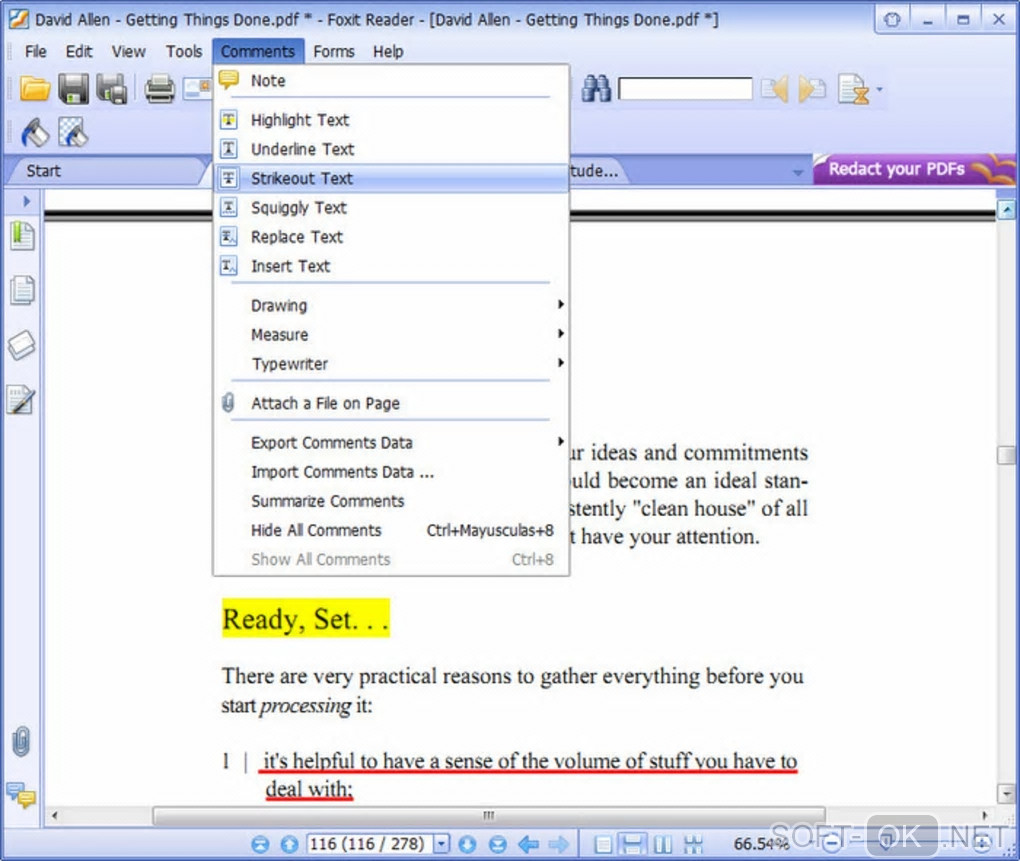Click the Open folder toolbar icon
The height and width of the screenshot is (861, 1020).
point(34,88)
